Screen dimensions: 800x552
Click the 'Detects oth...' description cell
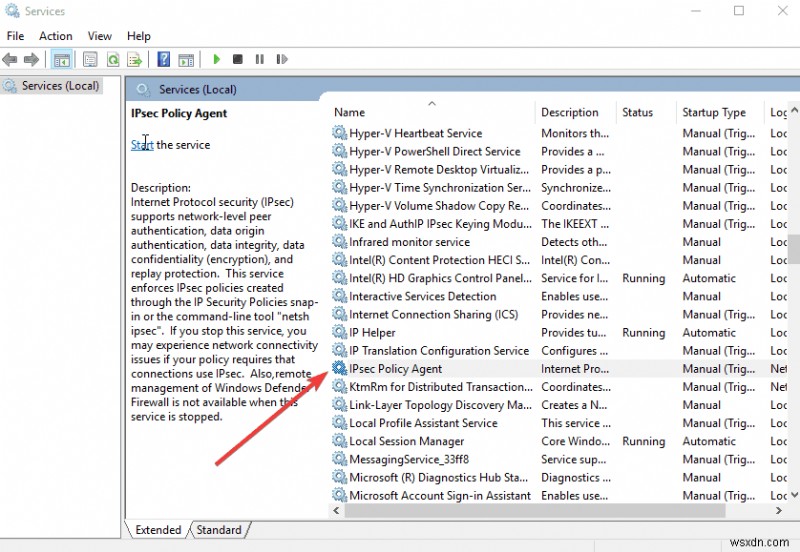[574, 242]
